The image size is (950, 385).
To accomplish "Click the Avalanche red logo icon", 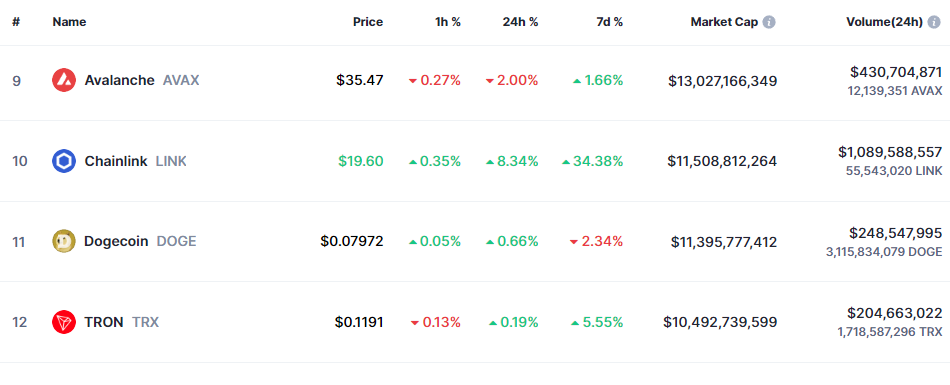I will (x=64, y=80).
